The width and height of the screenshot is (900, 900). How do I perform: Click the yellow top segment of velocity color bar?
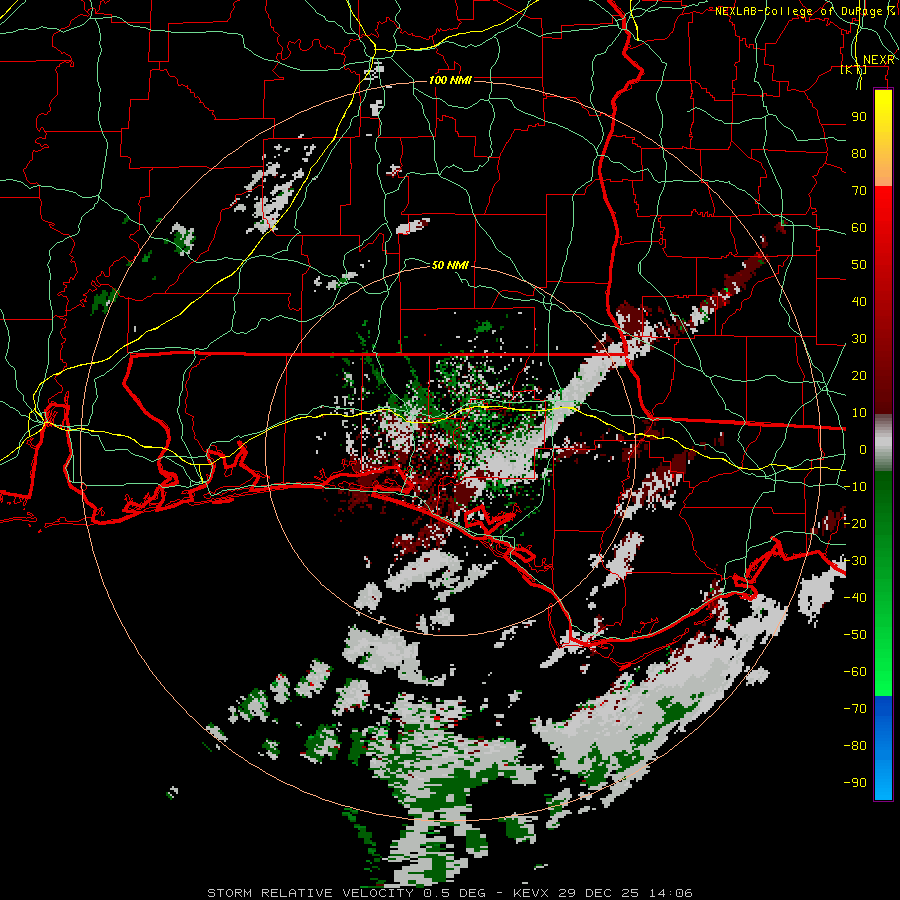coord(883,138)
